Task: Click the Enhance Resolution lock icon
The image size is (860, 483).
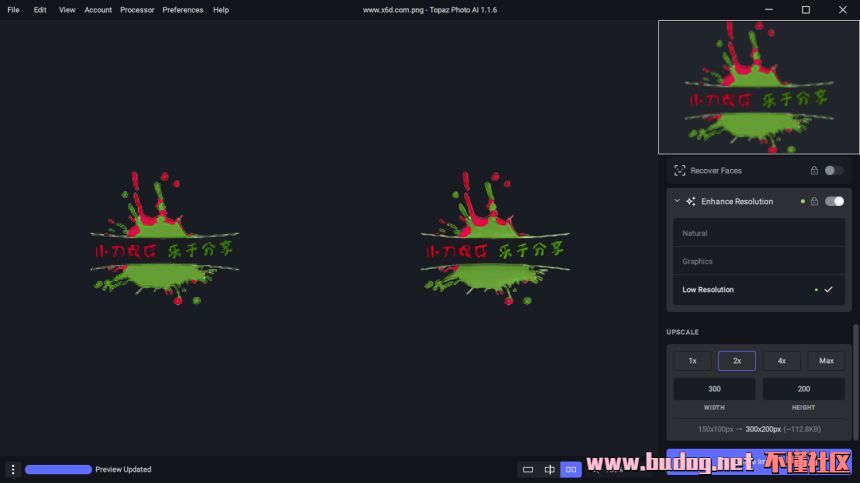Action: pyautogui.click(x=814, y=201)
